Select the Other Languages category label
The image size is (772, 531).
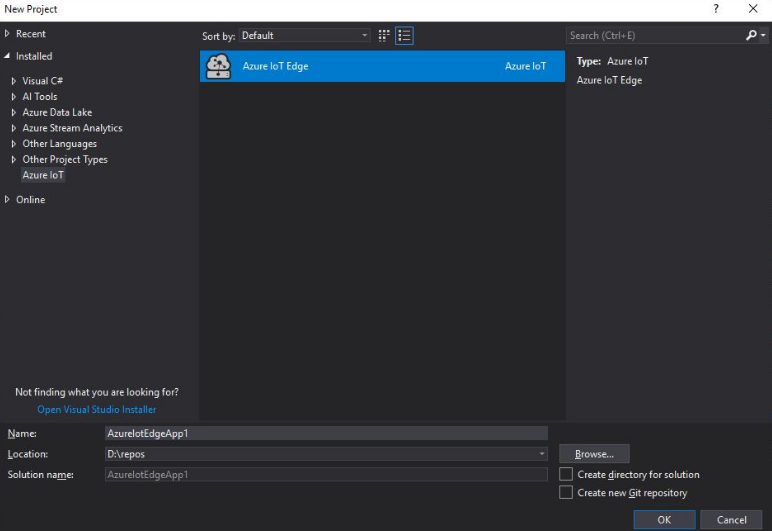[x=60, y=144]
